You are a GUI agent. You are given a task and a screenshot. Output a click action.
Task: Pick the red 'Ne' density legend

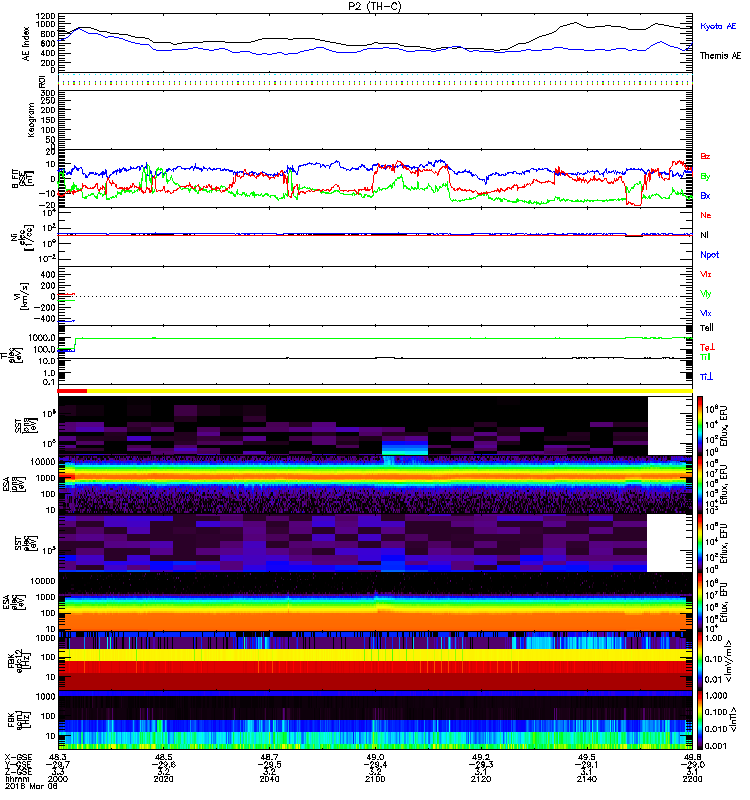[706, 215]
